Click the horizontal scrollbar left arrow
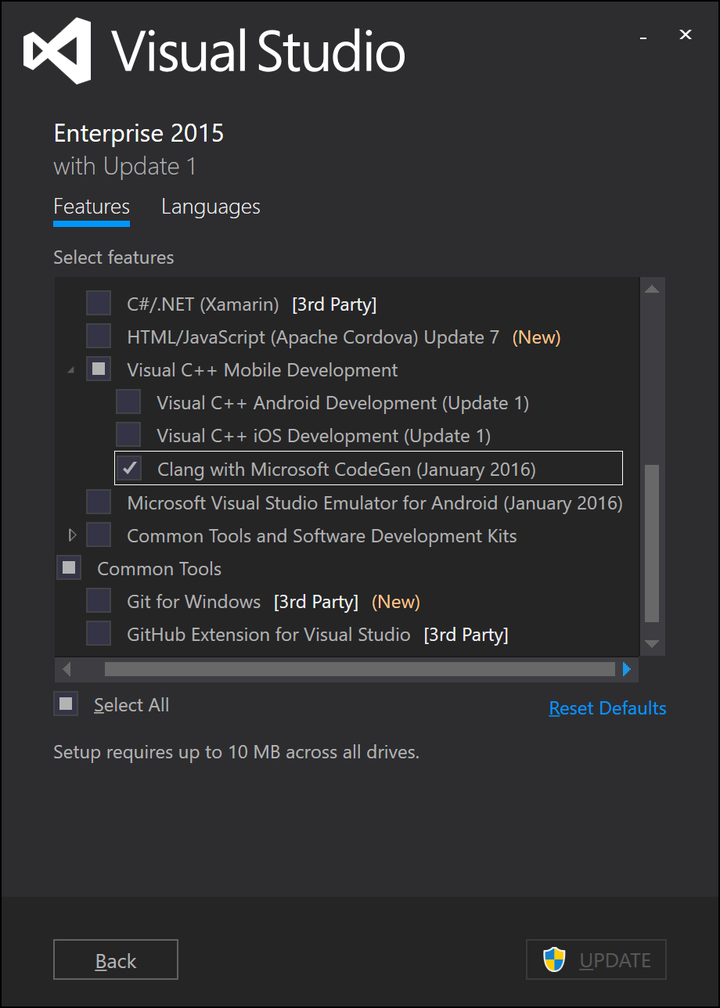This screenshot has height=1008, width=720. tap(66, 670)
